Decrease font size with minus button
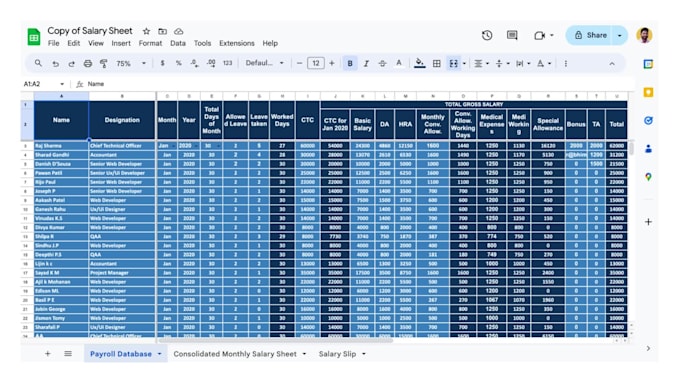Image resolution: width=680 pixels, height=383 pixels. point(299,63)
